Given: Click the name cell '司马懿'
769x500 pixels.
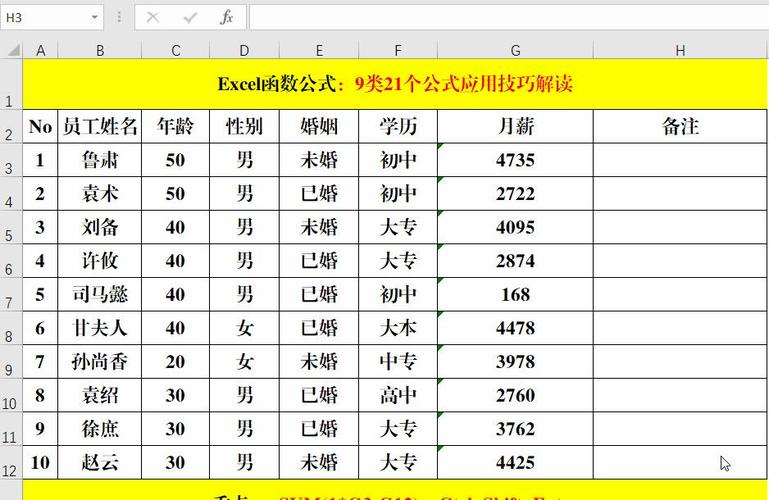Looking at the screenshot, I should click(x=100, y=295).
